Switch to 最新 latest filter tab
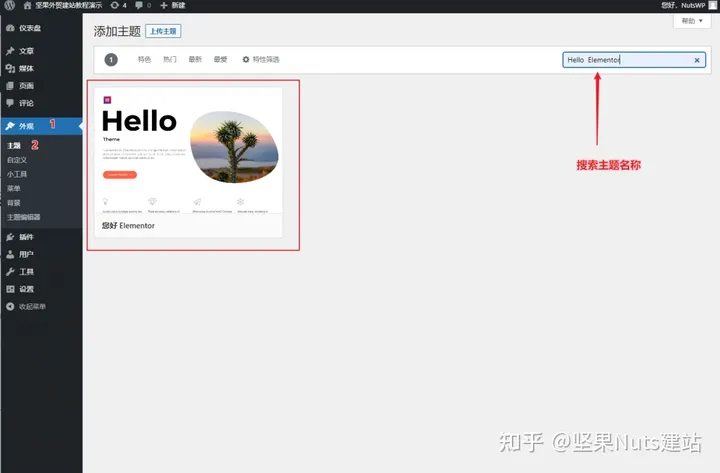Image resolution: width=720 pixels, height=473 pixels. [x=195, y=59]
